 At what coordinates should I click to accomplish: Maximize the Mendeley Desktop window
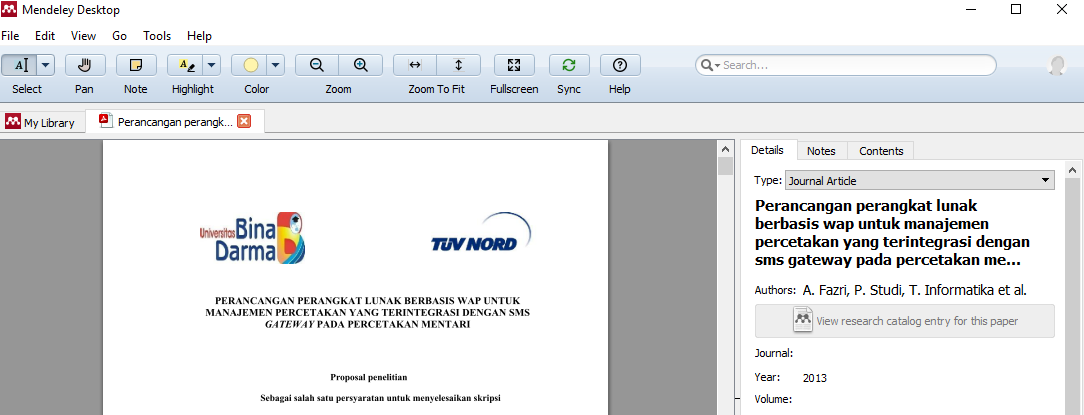coord(1016,10)
